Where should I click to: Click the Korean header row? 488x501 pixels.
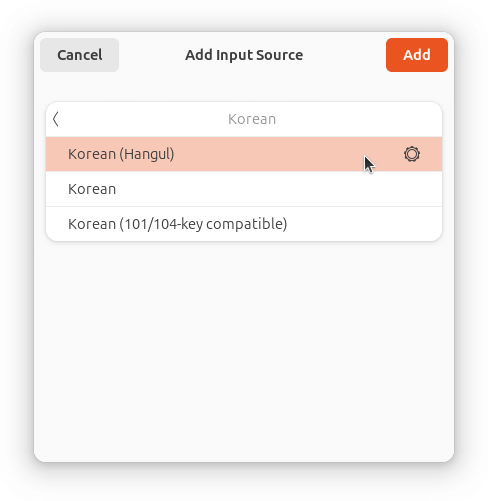[x=244, y=119]
